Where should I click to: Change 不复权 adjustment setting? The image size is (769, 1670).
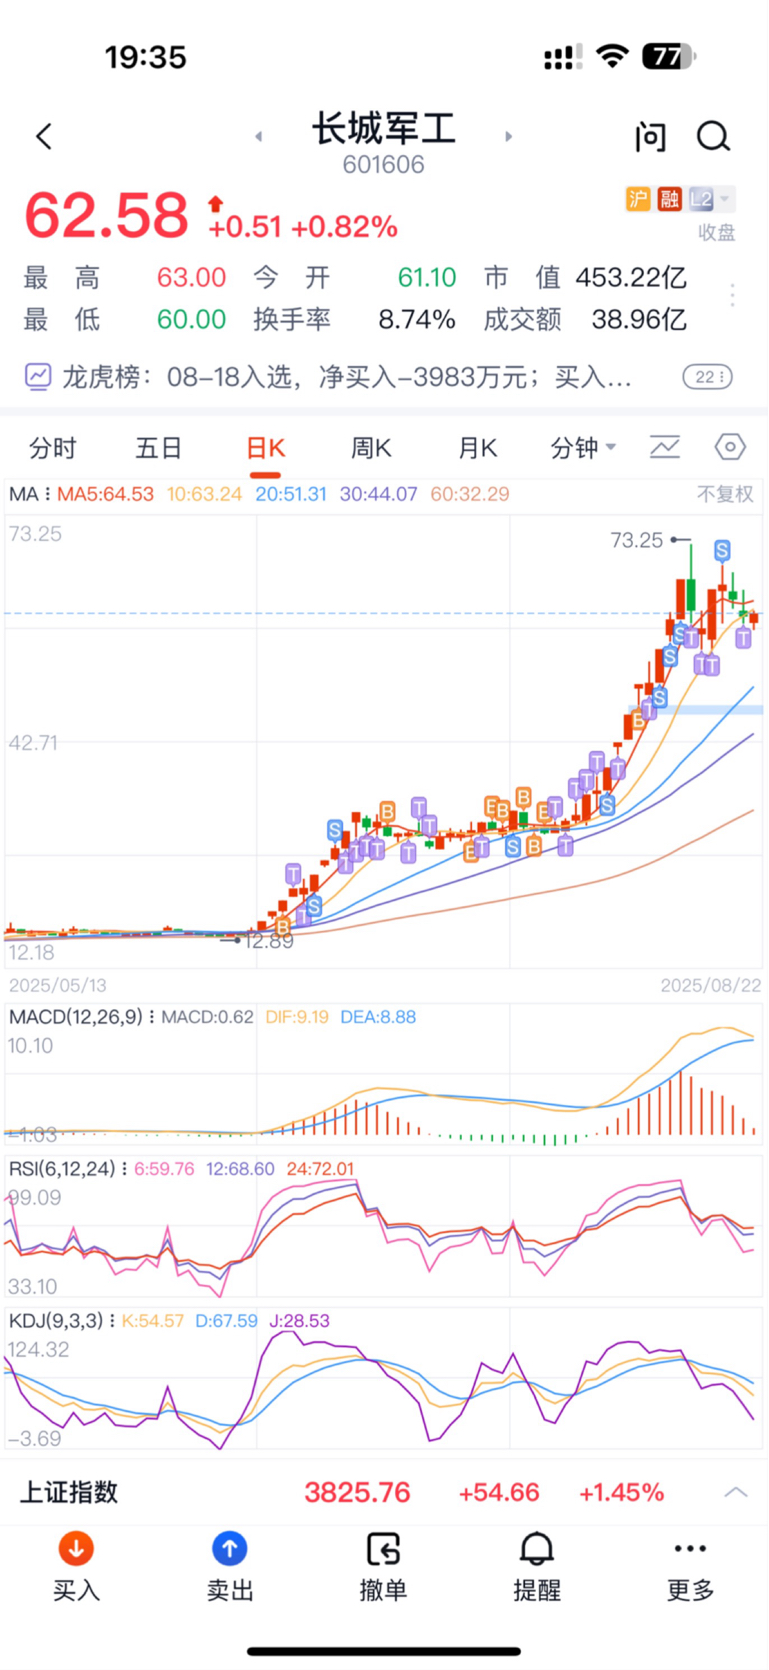click(725, 494)
